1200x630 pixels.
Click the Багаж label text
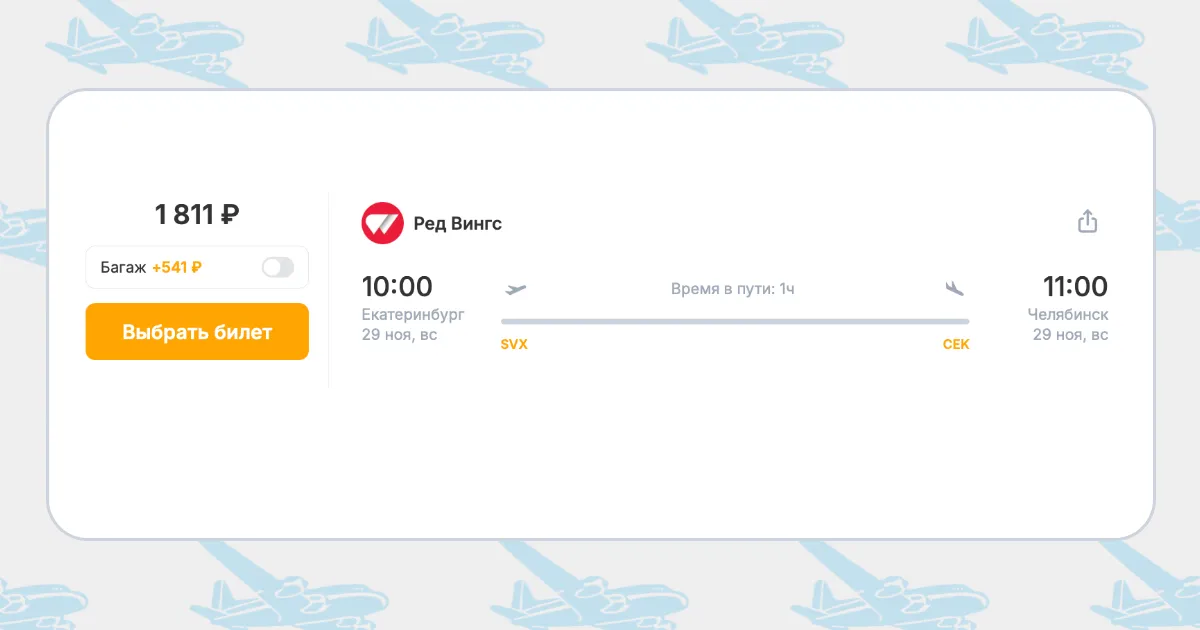(x=124, y=267)
